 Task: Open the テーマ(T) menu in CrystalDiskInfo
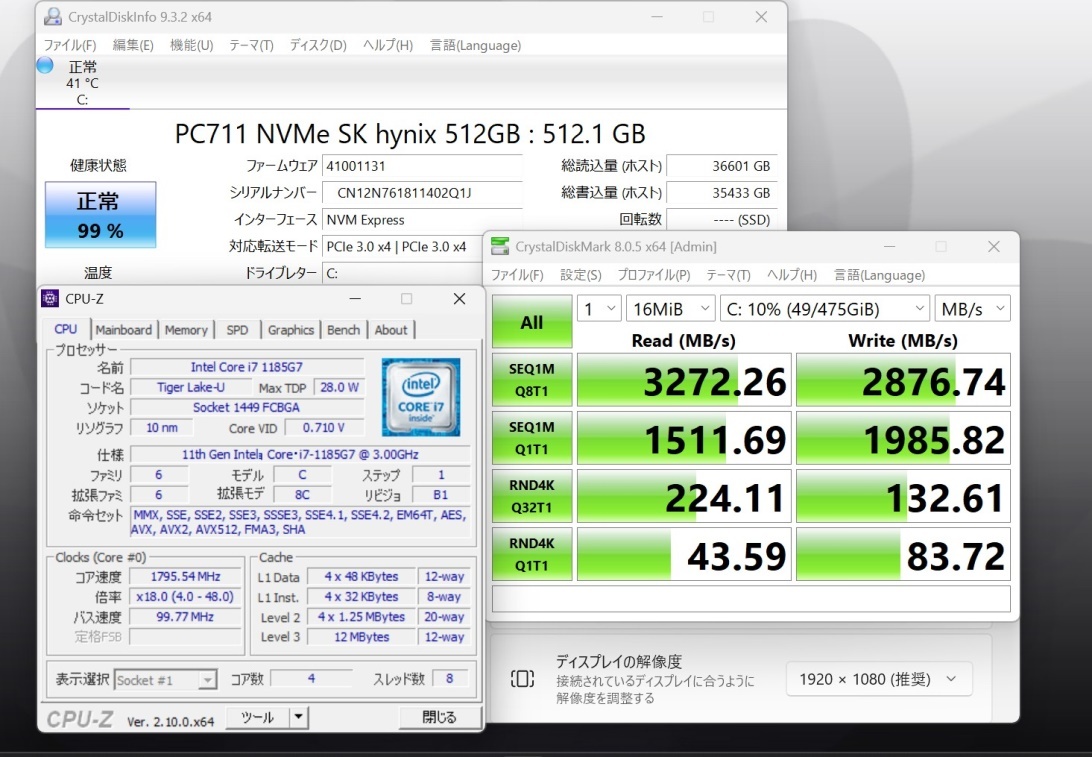coord(251,45)
